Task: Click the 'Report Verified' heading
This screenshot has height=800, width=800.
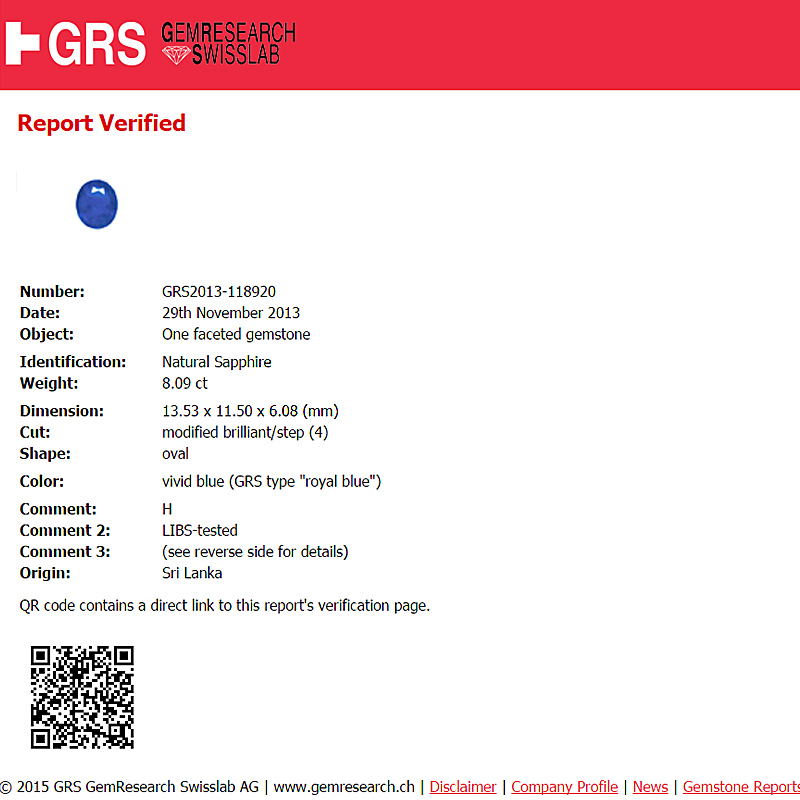Action: 102,123
